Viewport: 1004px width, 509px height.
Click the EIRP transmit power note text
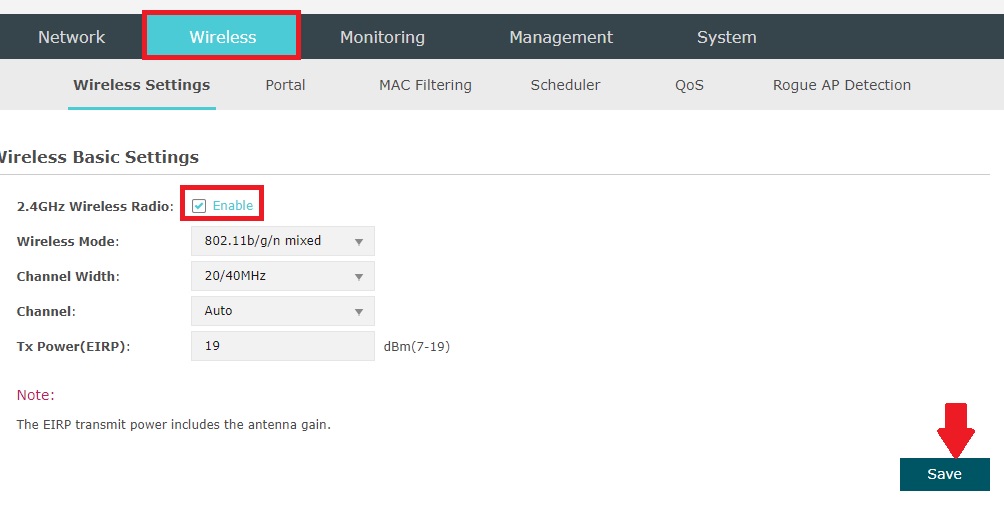[174, 424]
